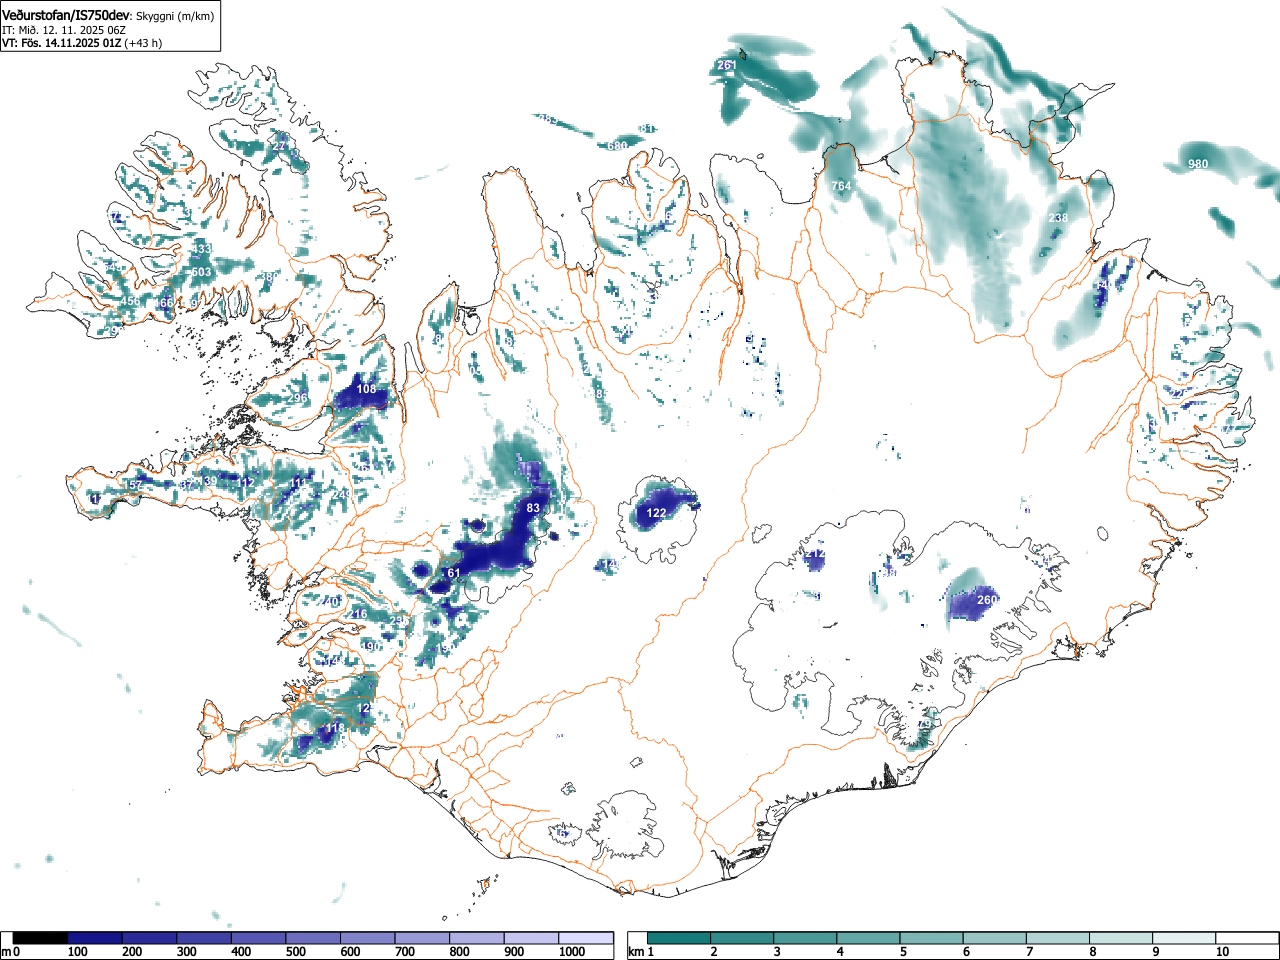
Task: Click the visibility value 680 offshore north
Action: pos(618,146)
